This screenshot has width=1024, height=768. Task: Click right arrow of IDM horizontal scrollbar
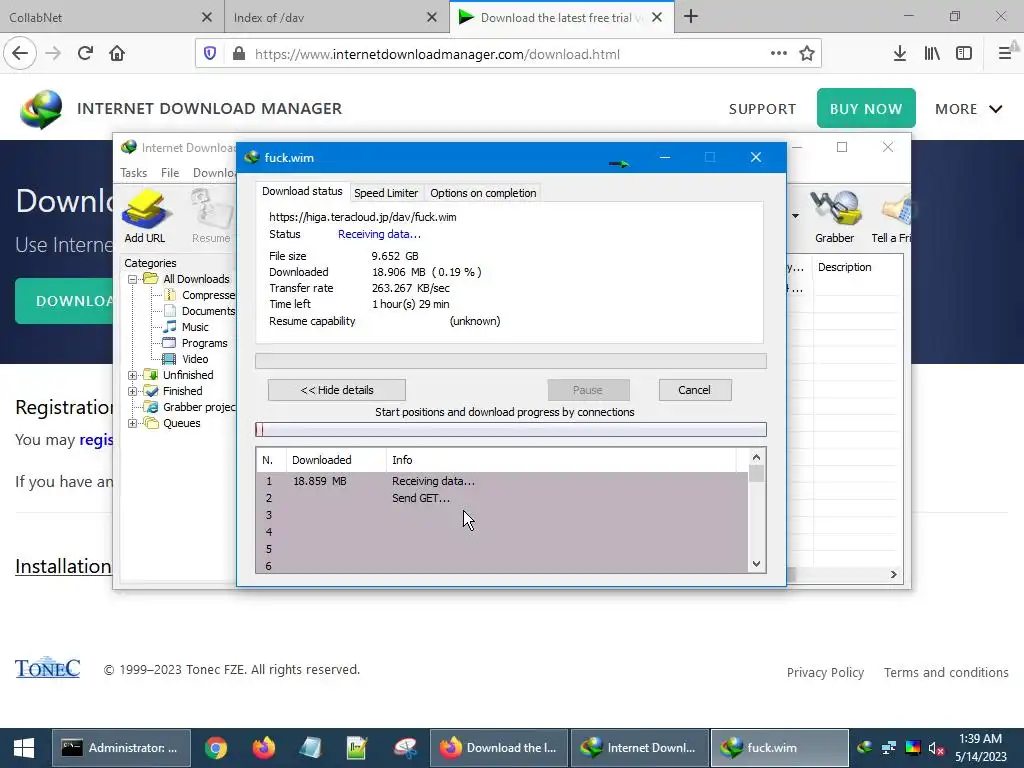pos(893,575)
